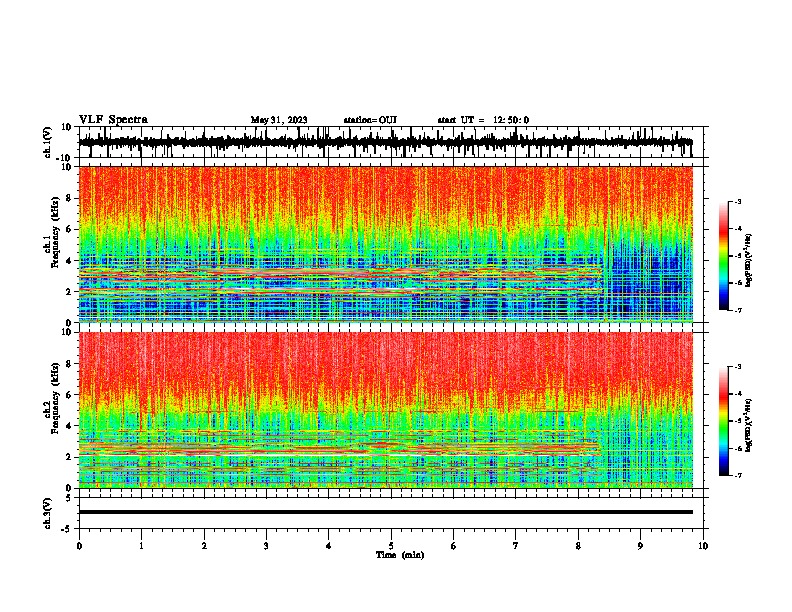Click the "station=OUI" label

pyautogui.click(x=370, y=120)
